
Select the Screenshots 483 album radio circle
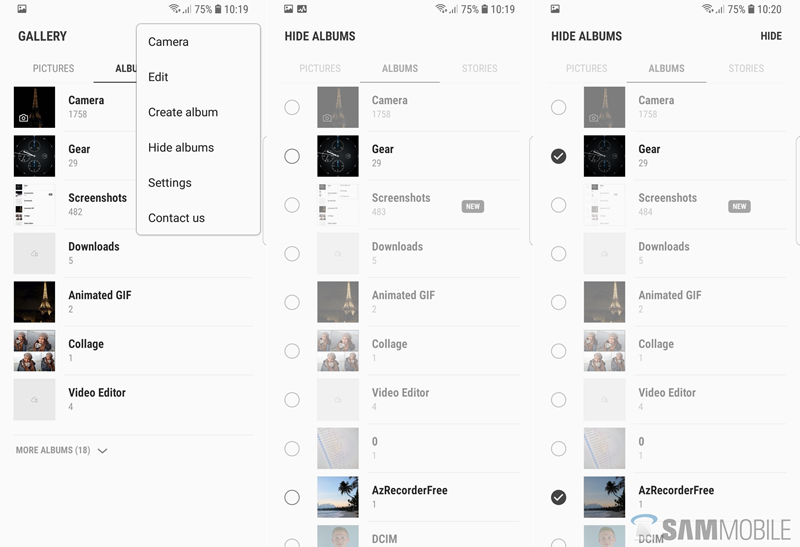point(292,205)
